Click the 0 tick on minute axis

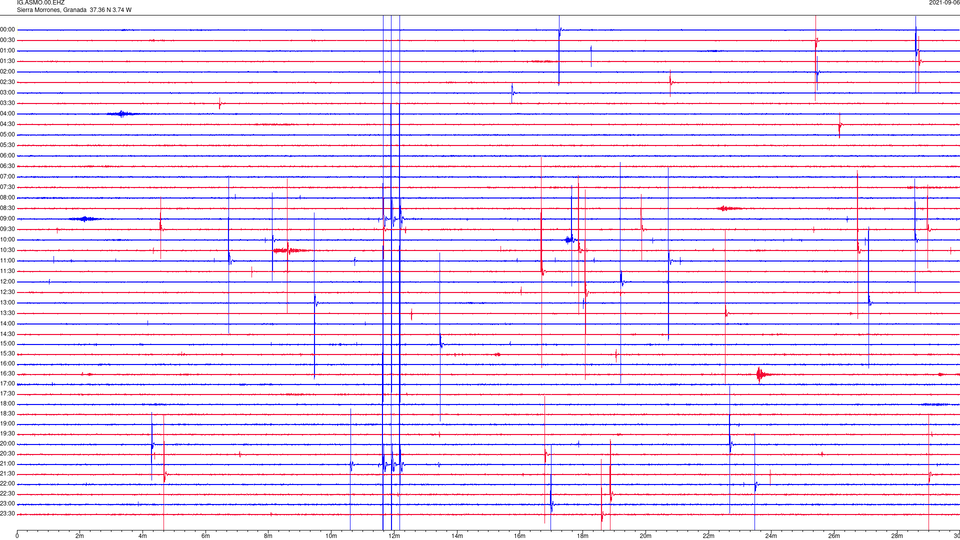17,536
